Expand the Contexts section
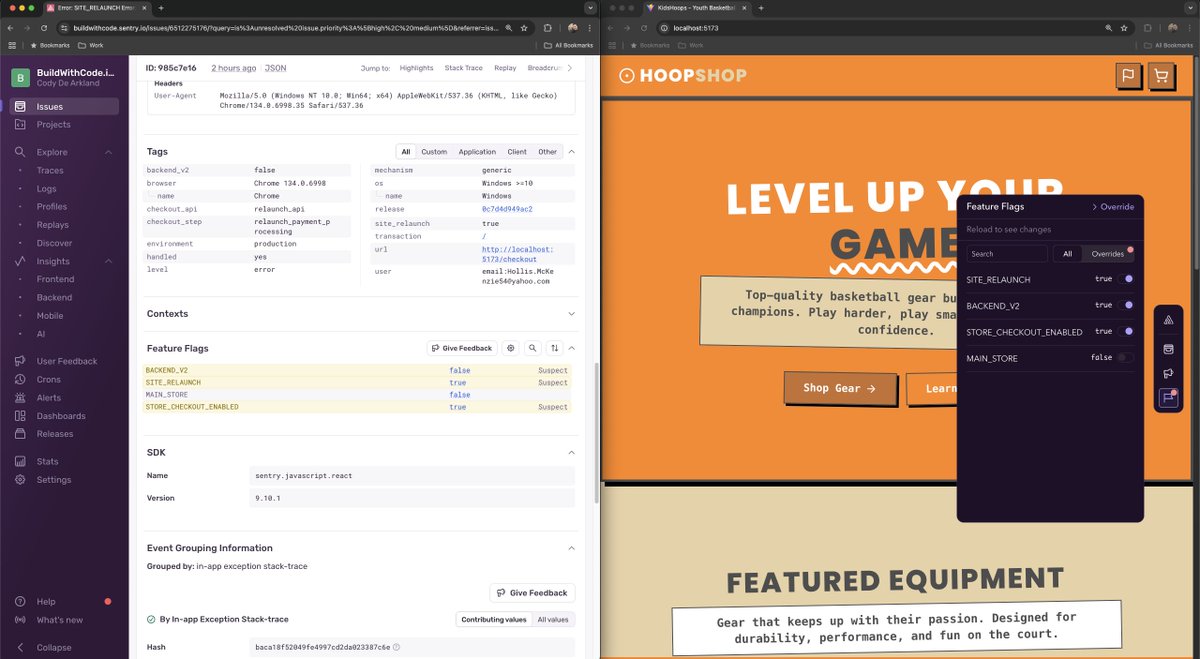 (x=571, y=314)
